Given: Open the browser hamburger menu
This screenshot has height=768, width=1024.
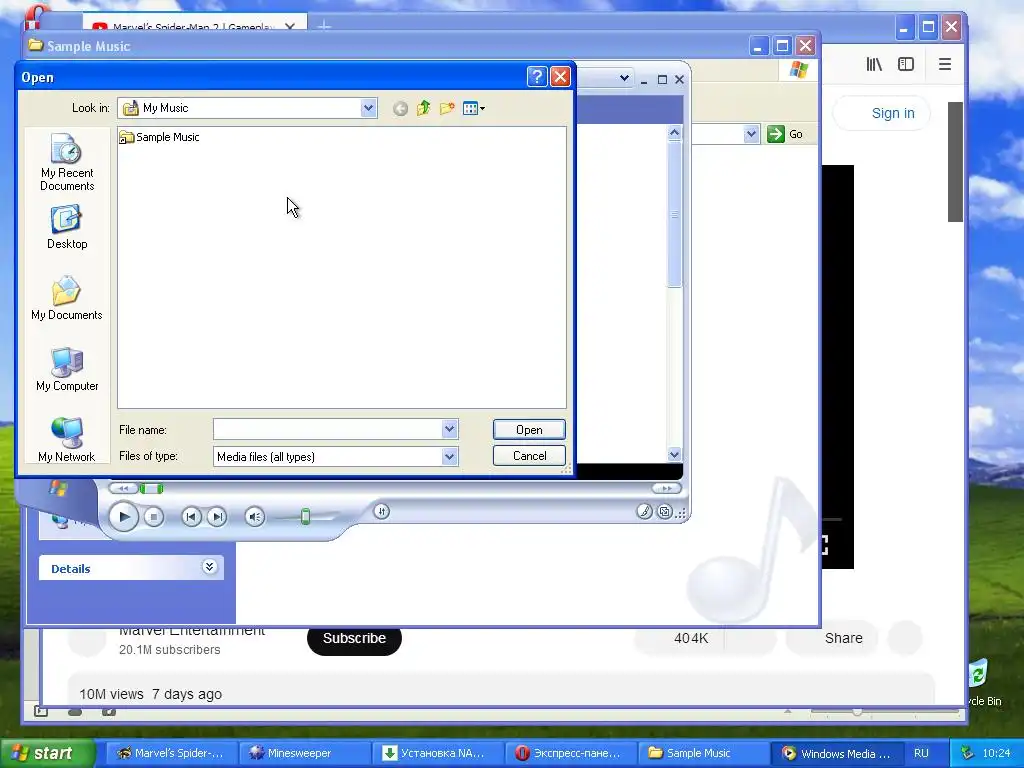Looking at the screenshot, I should click(x=944, y=64).
